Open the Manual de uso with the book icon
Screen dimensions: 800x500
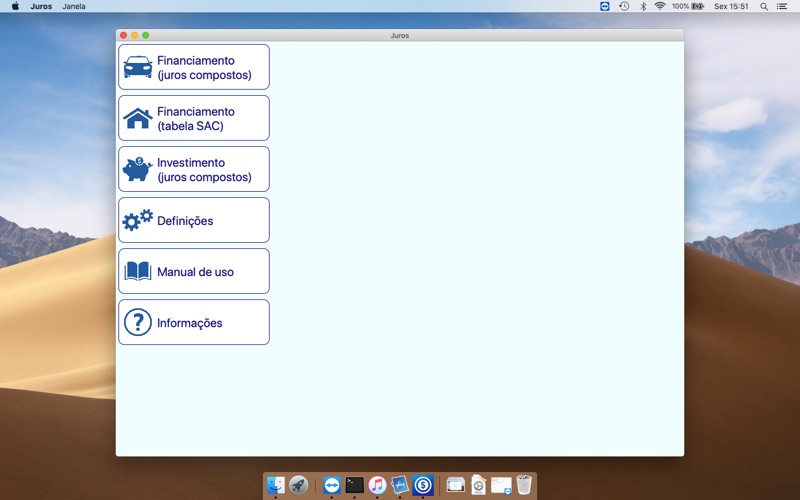point(194,271)
